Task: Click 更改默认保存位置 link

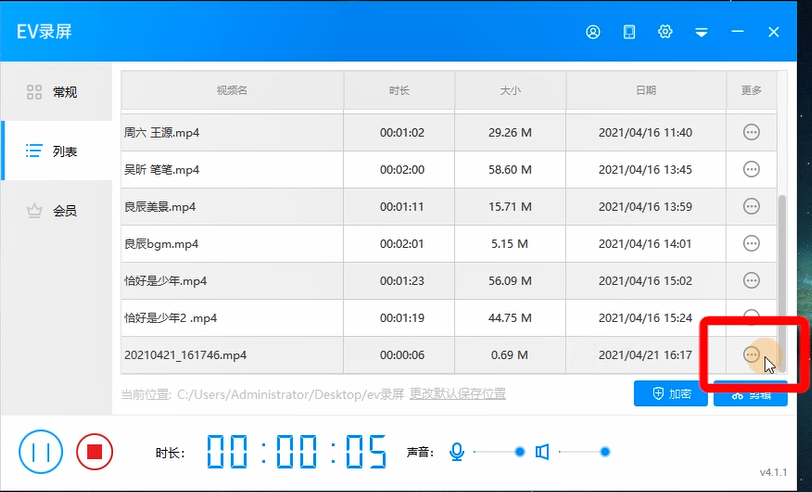Action: point(458,394)
